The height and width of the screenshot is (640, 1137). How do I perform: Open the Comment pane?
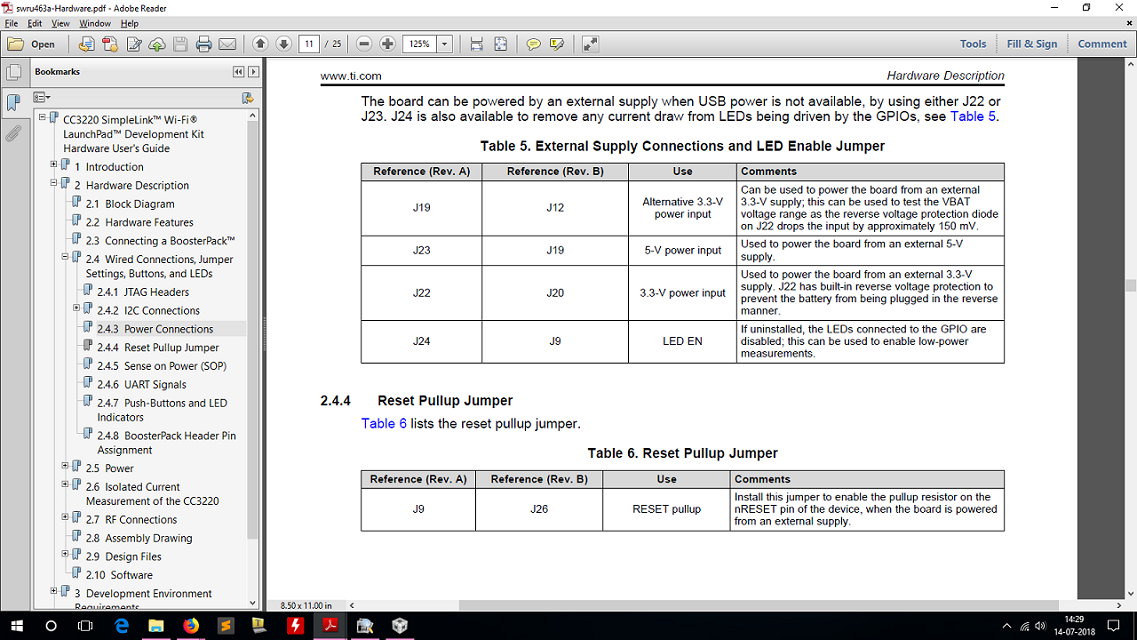[1101, 44]
